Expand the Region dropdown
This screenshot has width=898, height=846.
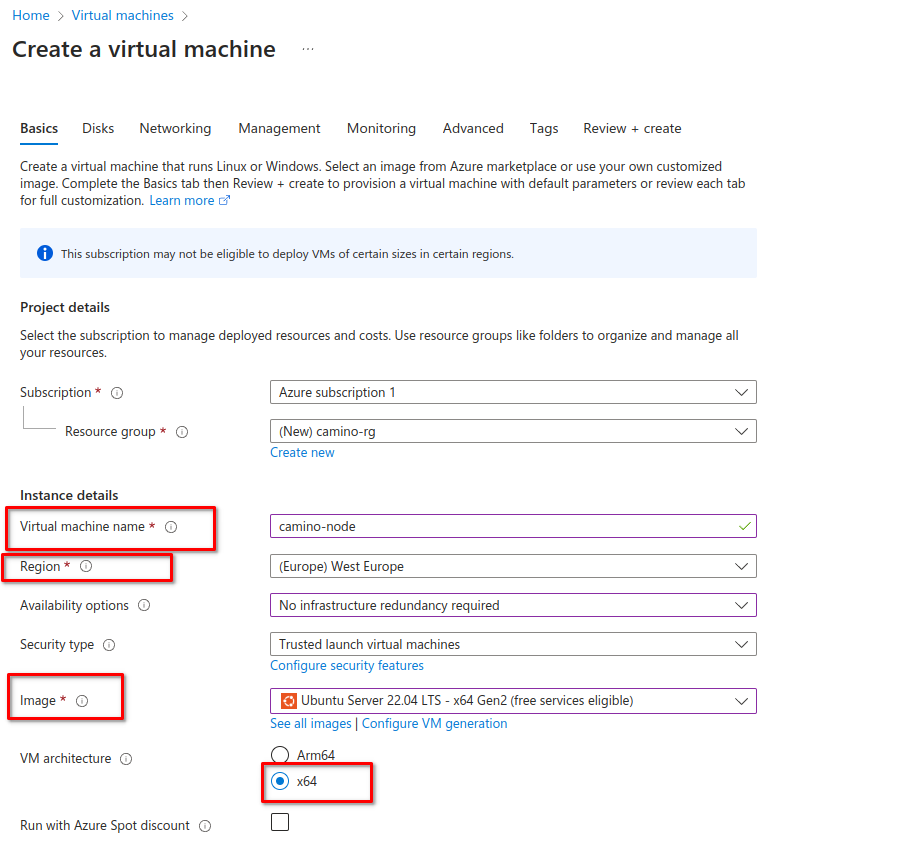pyautogui.click(x=513, y=566)
